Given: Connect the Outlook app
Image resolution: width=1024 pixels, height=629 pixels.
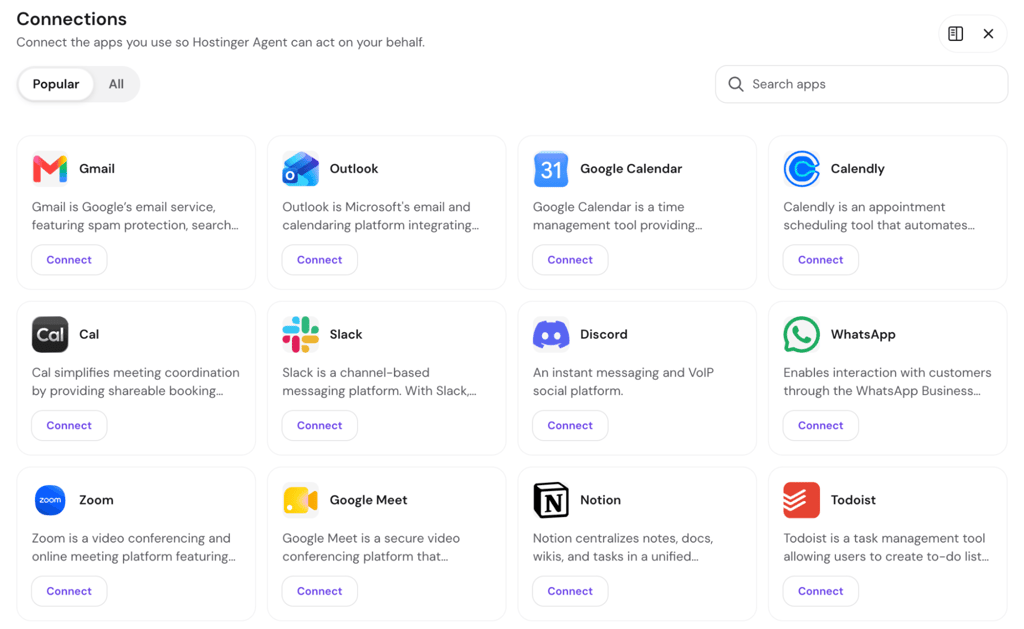Looking at the screenshot, I should 319,260.
